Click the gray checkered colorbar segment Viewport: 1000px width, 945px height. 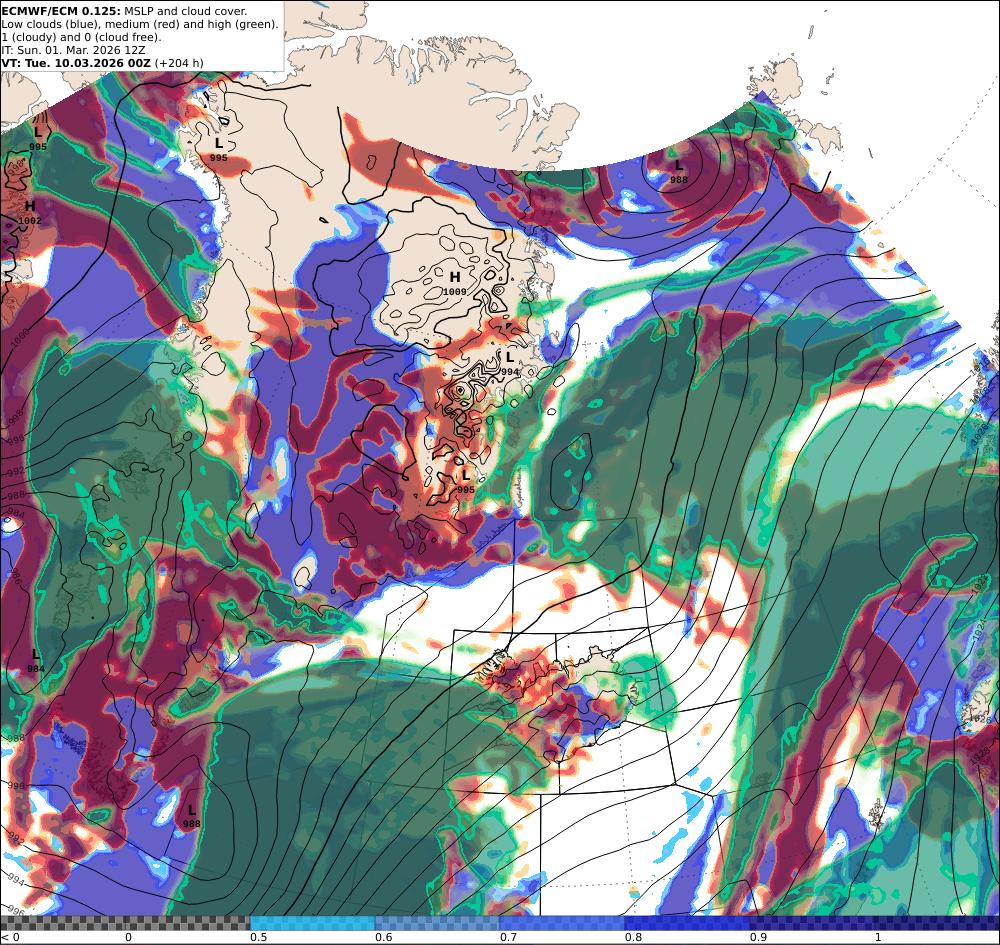pos(125,923)
